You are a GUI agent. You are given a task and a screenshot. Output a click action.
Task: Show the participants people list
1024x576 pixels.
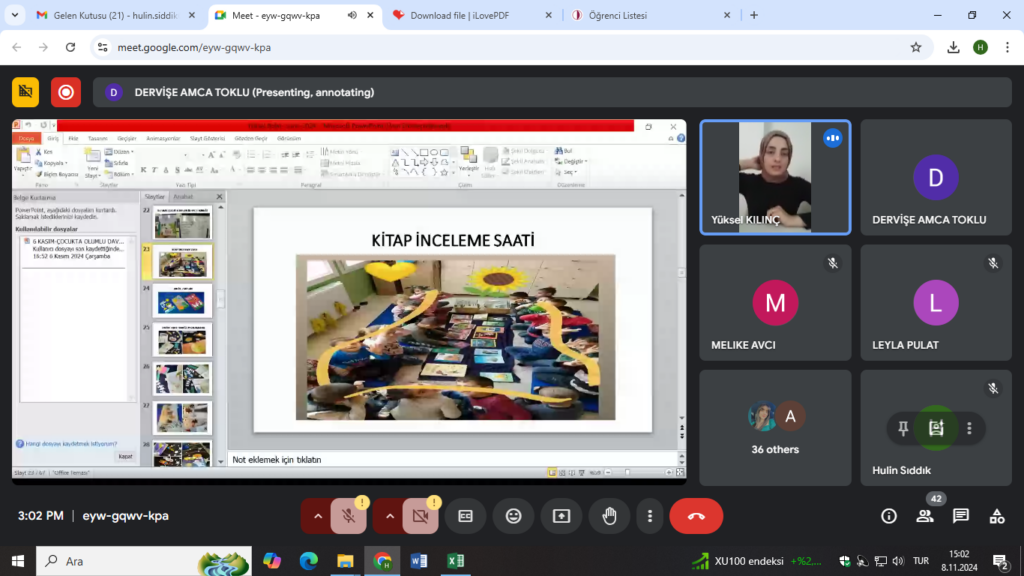925,516
